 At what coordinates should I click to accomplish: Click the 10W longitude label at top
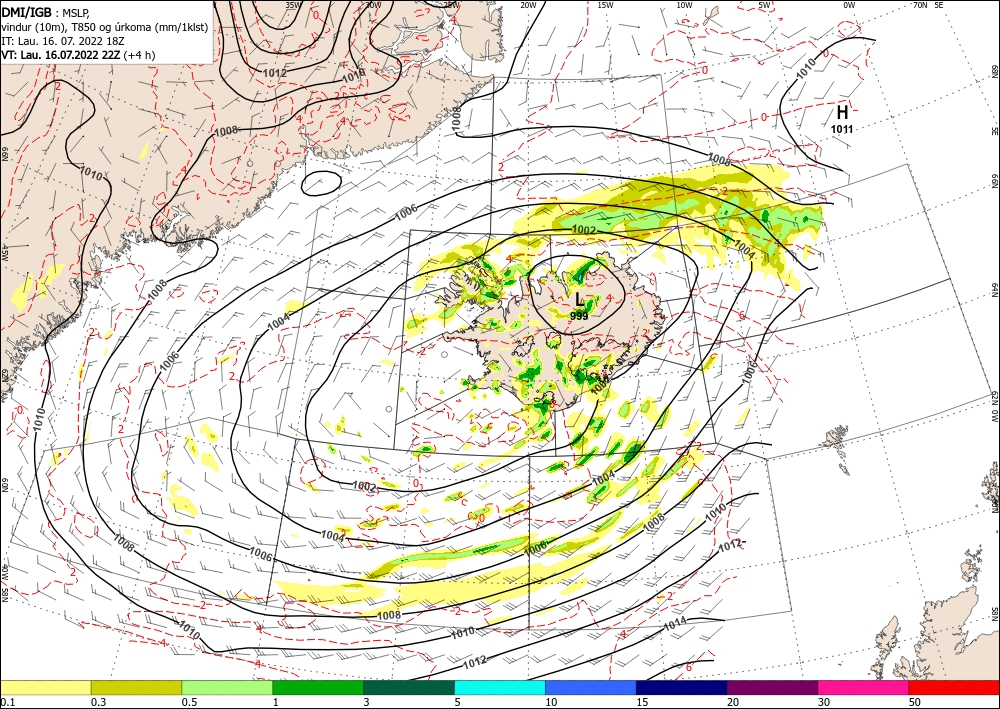[684, 5]
